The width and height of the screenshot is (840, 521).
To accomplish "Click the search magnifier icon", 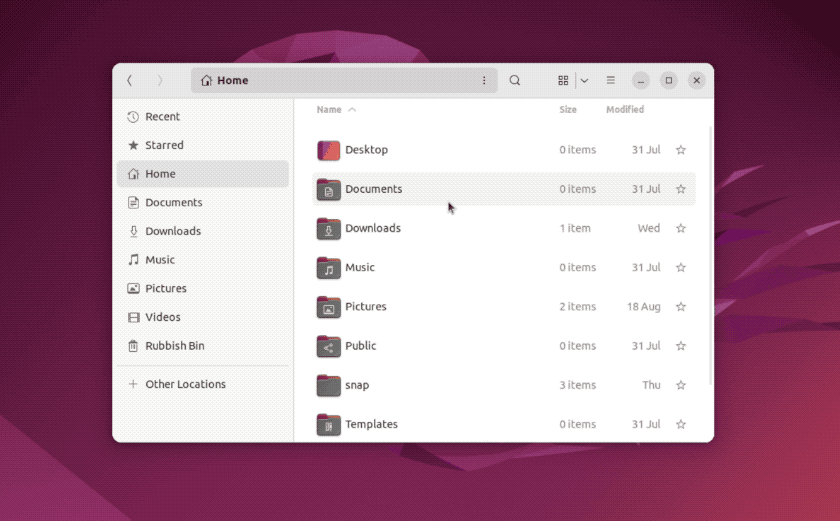I will click(x=515, y=80).
